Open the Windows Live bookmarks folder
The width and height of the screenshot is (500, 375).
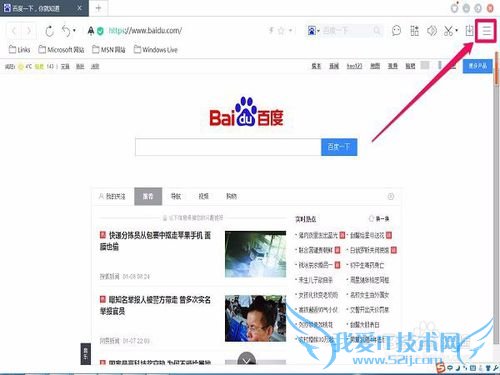156,50
